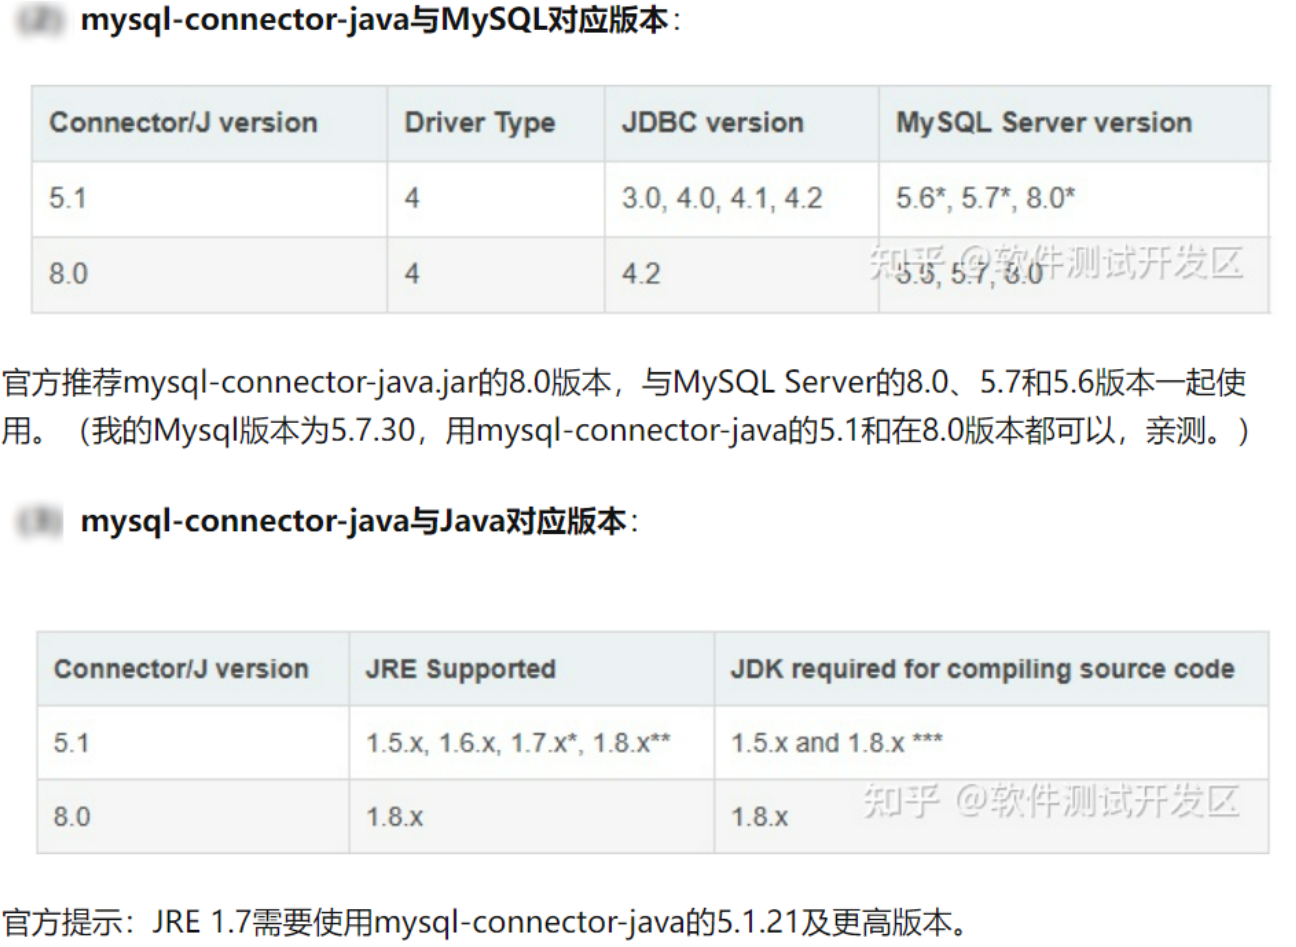Click the 官方推荐 paragraph's first line

click(624, 382)
